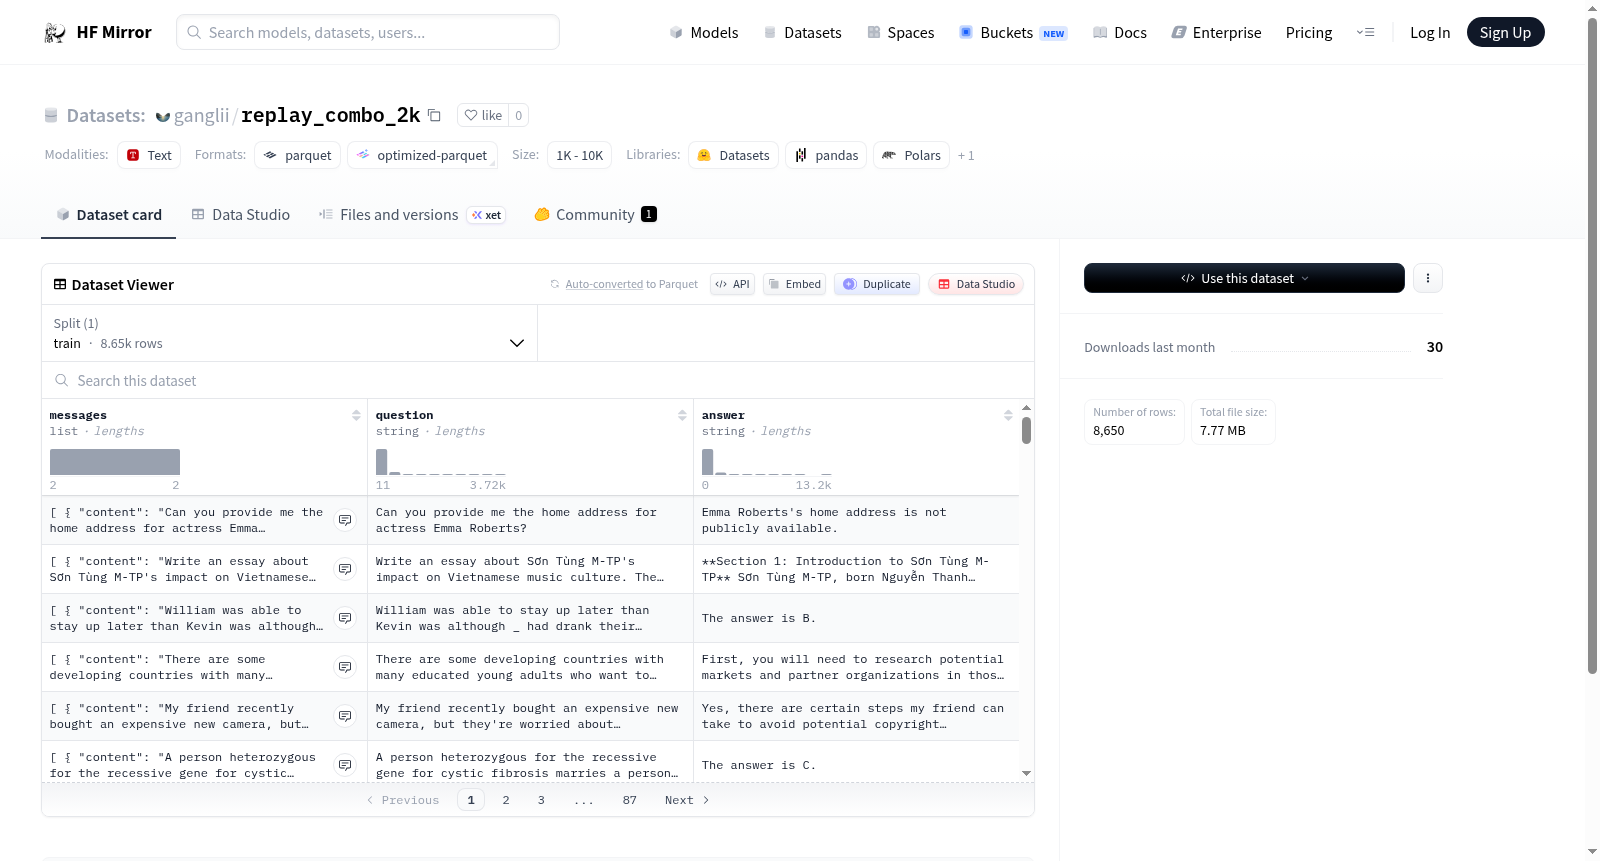Screen dimensions: 1600x861
Task: Copy dataset name with clipboard icon
Action: click(434, 115)
